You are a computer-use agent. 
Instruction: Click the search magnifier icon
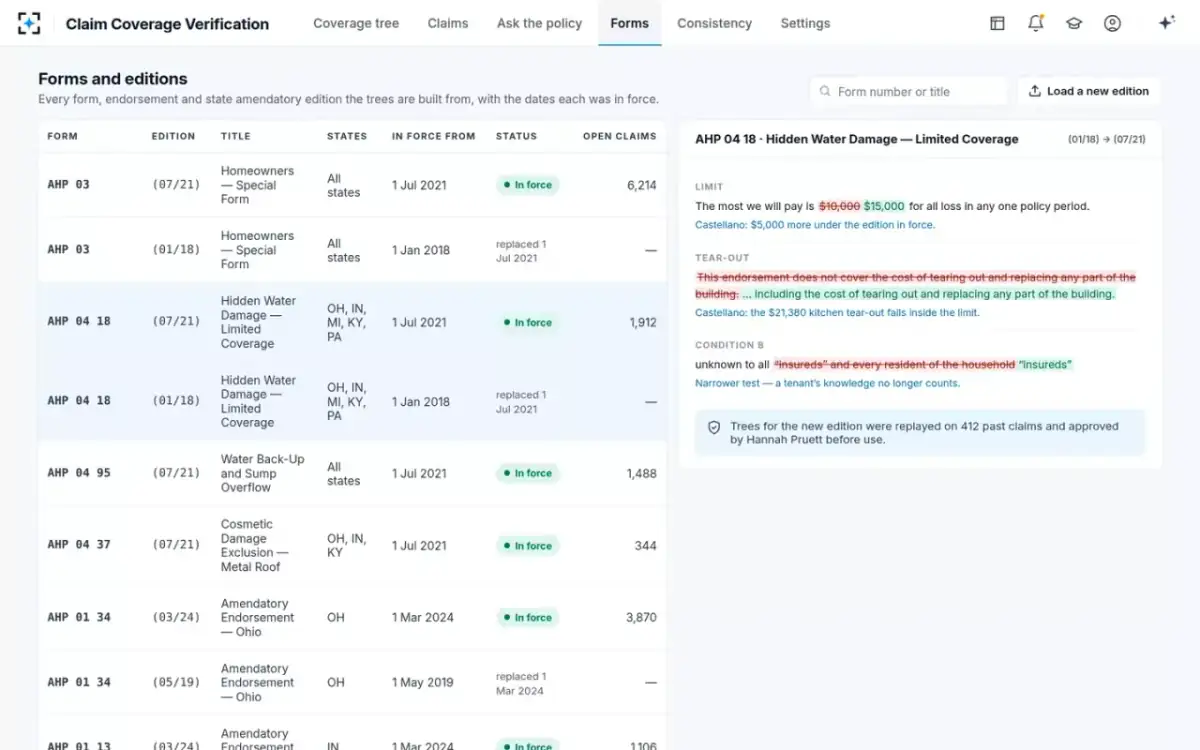click(x=825, y=91)
